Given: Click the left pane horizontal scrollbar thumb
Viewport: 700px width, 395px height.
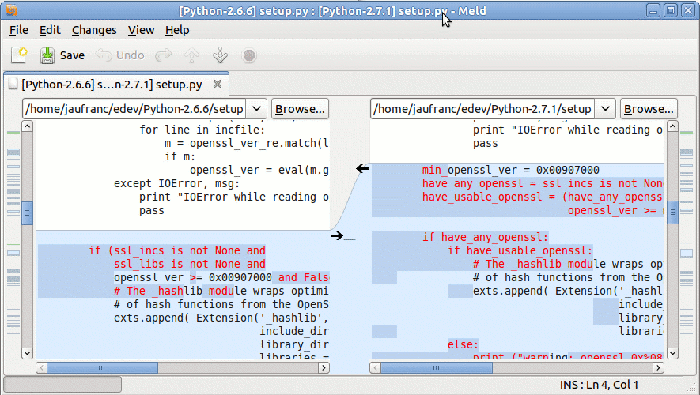Looking at the screenshot, I should (x=102, y=368).
